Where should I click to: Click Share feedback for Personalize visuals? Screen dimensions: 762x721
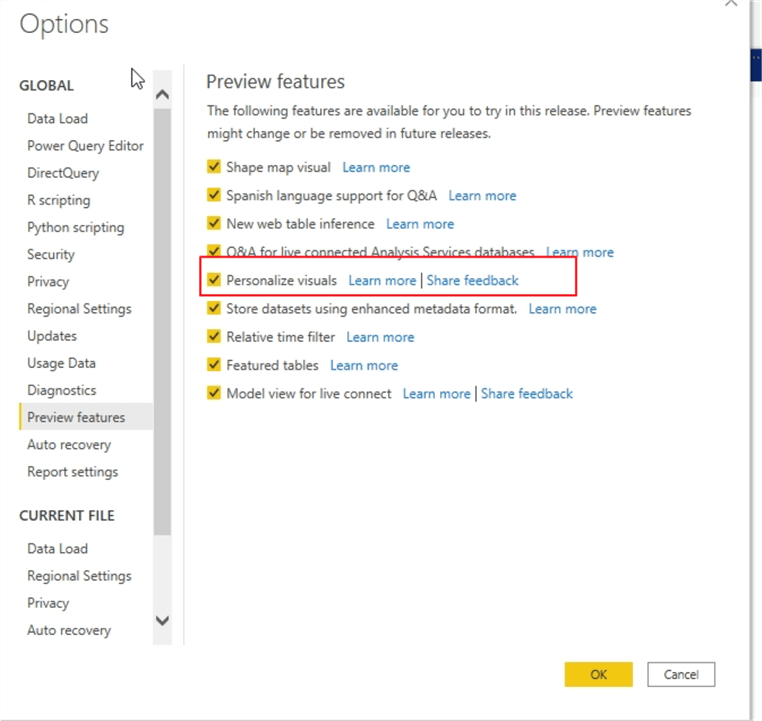pos(472,281)
